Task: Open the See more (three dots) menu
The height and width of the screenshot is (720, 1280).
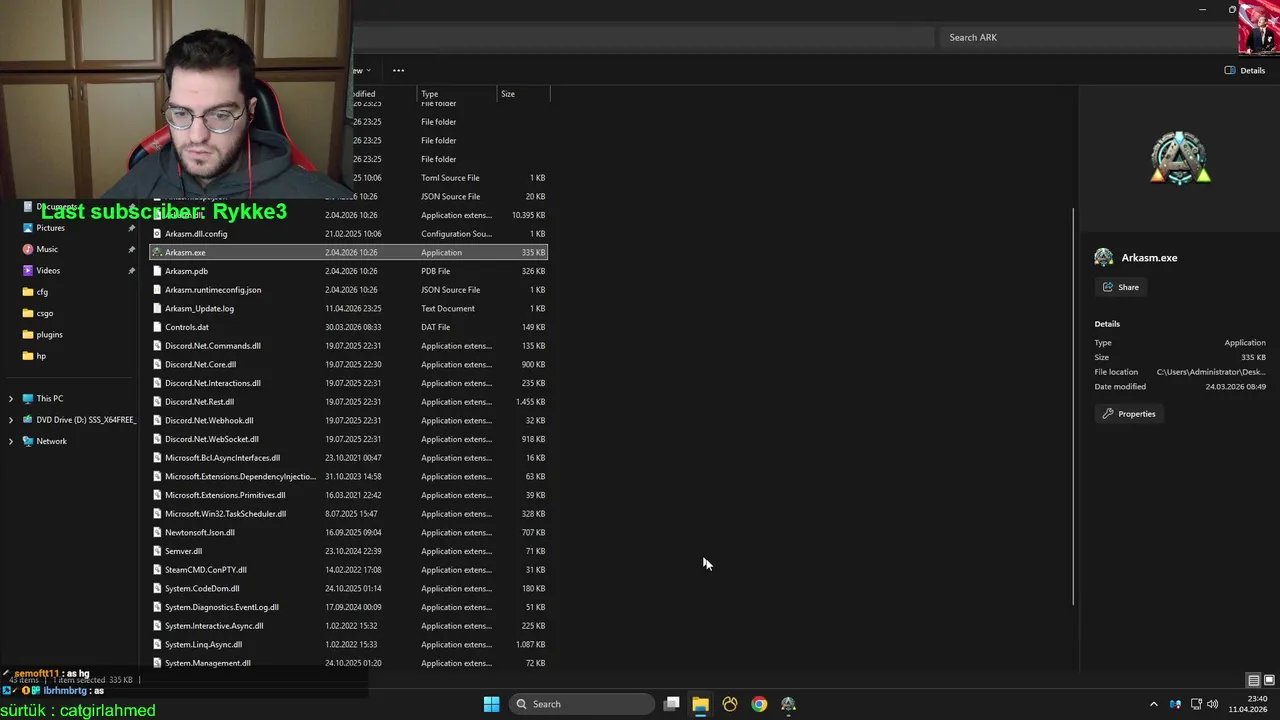Action: click(398, 70)
